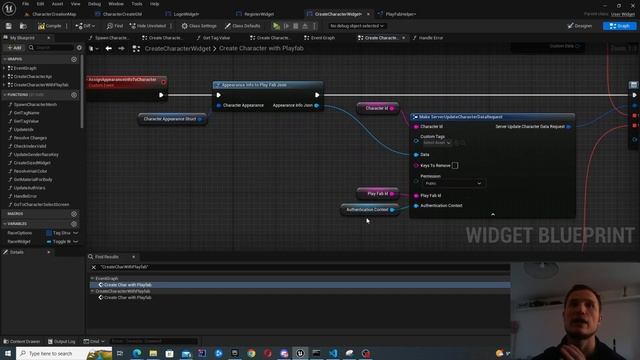Open My Blueprint settings gear
This screenshot has width=640, height=360.
click(79, 48)
